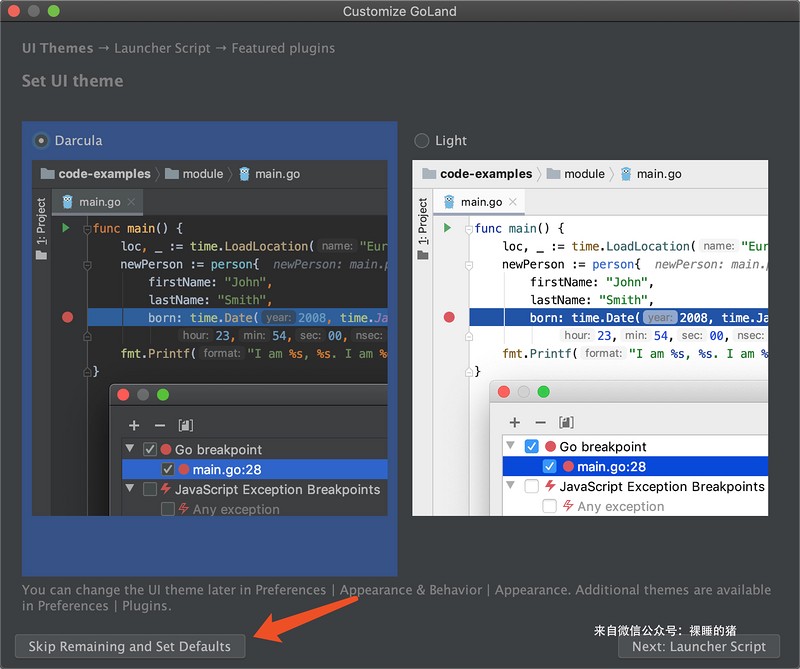Click Next: Launcher Script button
Viewport: 800px width, 669px height.
(698, 646)
